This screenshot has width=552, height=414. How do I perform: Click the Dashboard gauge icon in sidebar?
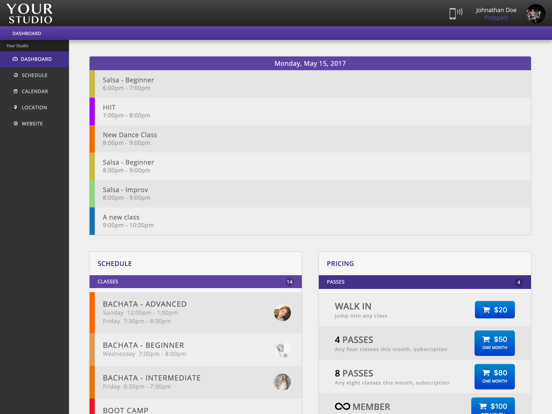pyautogui.click(x=15, y=59)
